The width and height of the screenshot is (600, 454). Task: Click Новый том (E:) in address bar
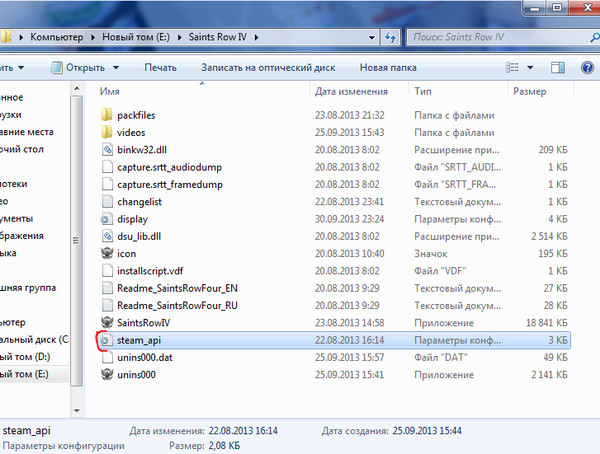136,37
